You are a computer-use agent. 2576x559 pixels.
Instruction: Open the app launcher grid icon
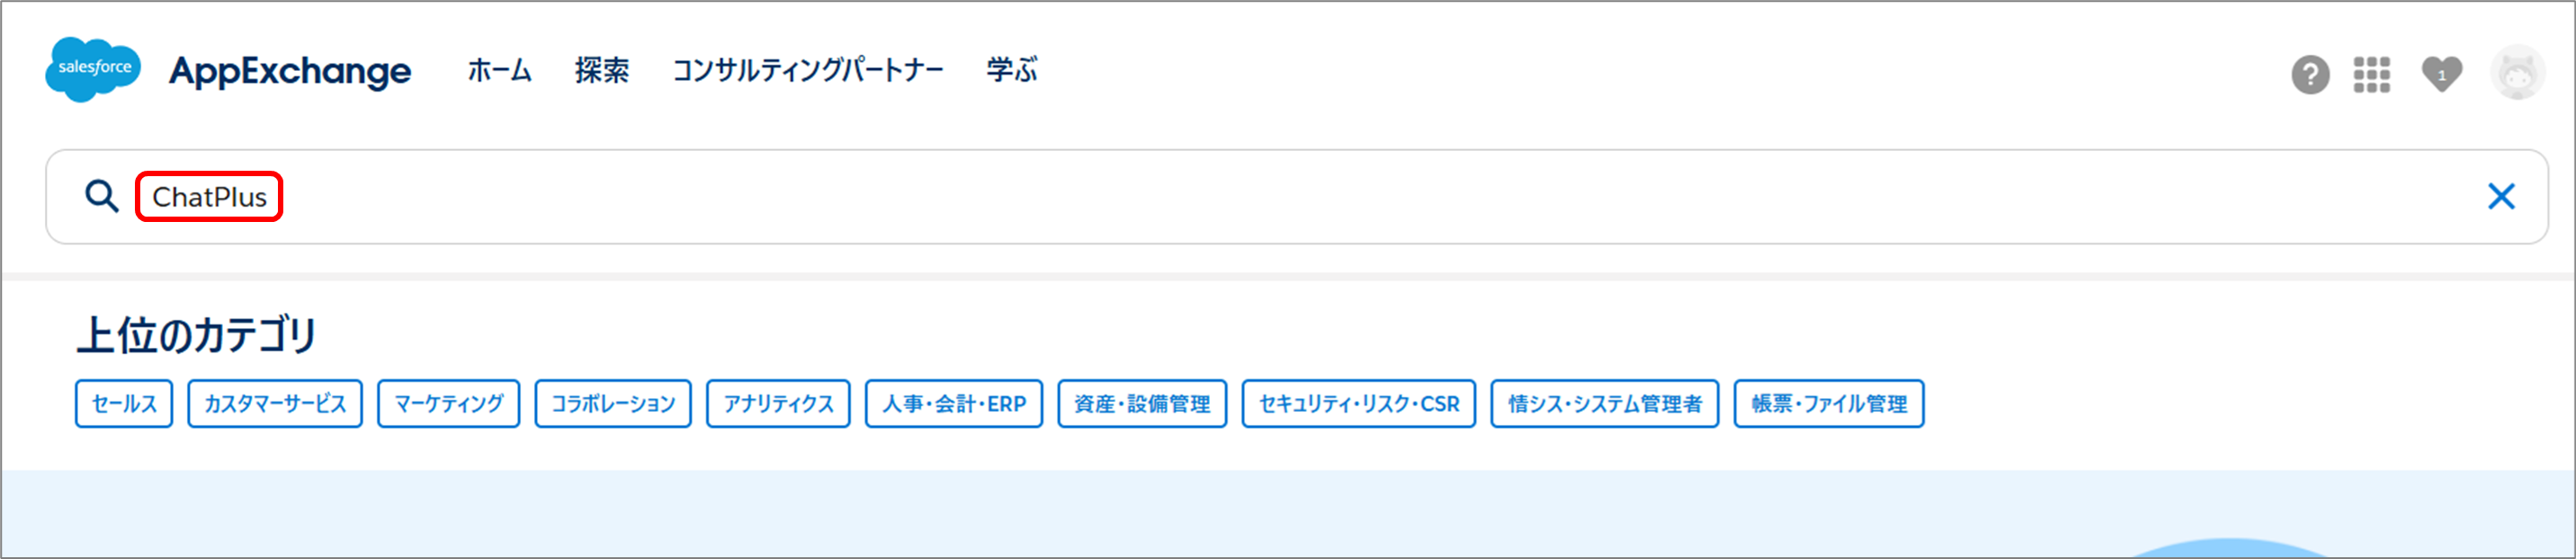point(2372,75)
